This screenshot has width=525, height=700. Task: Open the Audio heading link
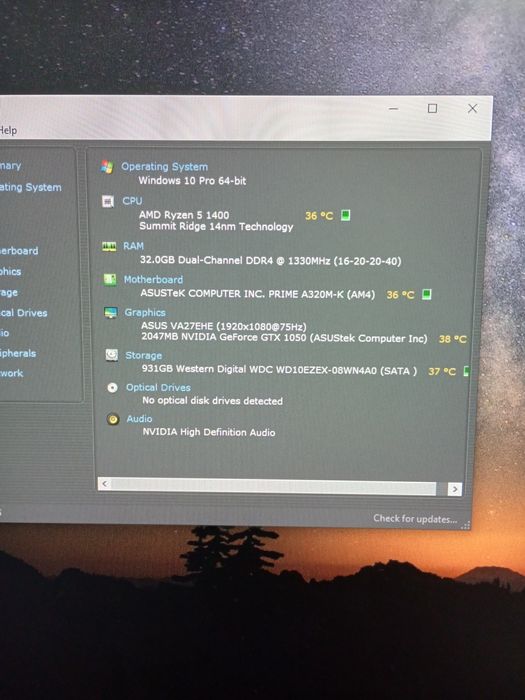pos(139,419)
